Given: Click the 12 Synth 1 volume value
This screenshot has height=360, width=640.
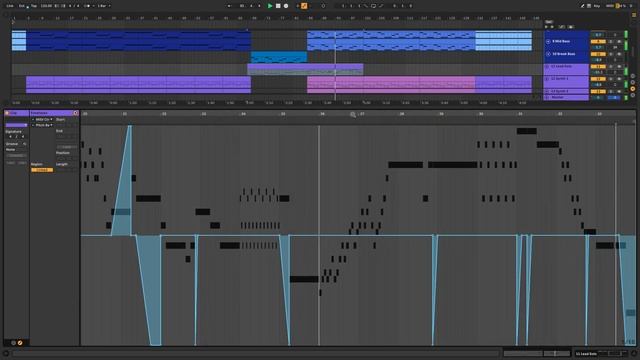Looking at the screenshot, I should click(x=598, y=85).
